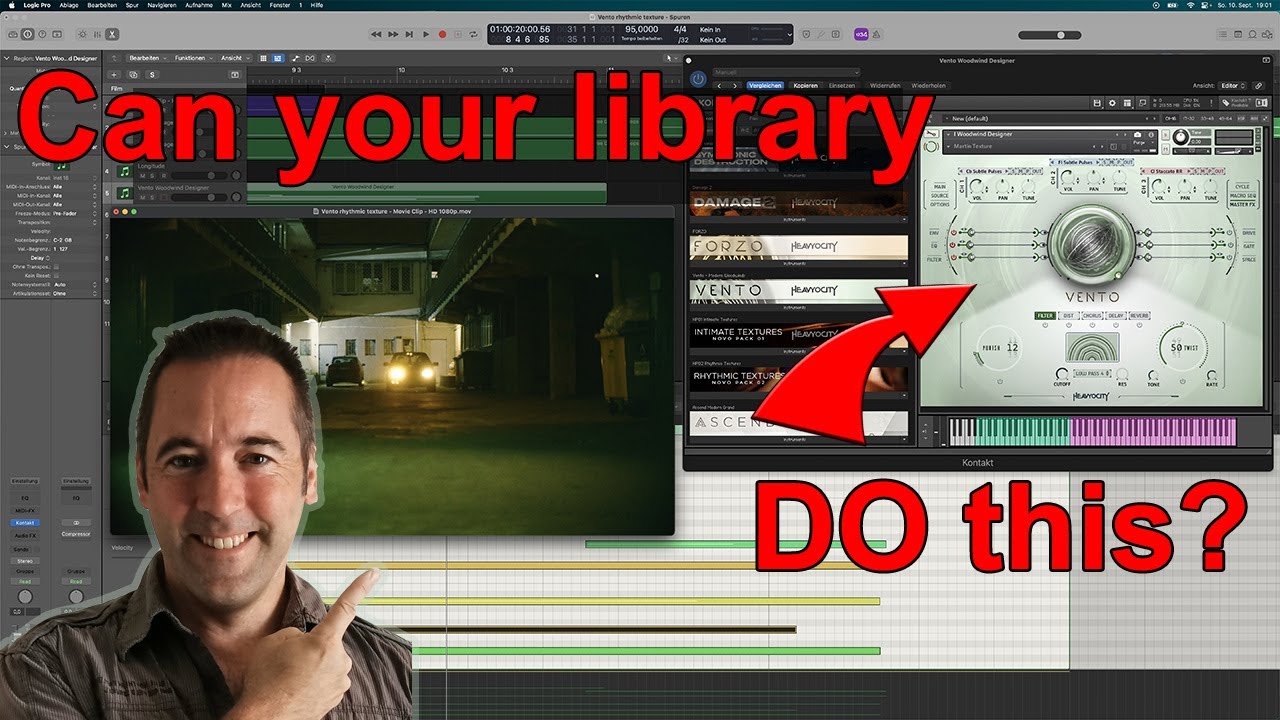Click the Vento Woodwind Designer track instrument icon

click(125, 193)
